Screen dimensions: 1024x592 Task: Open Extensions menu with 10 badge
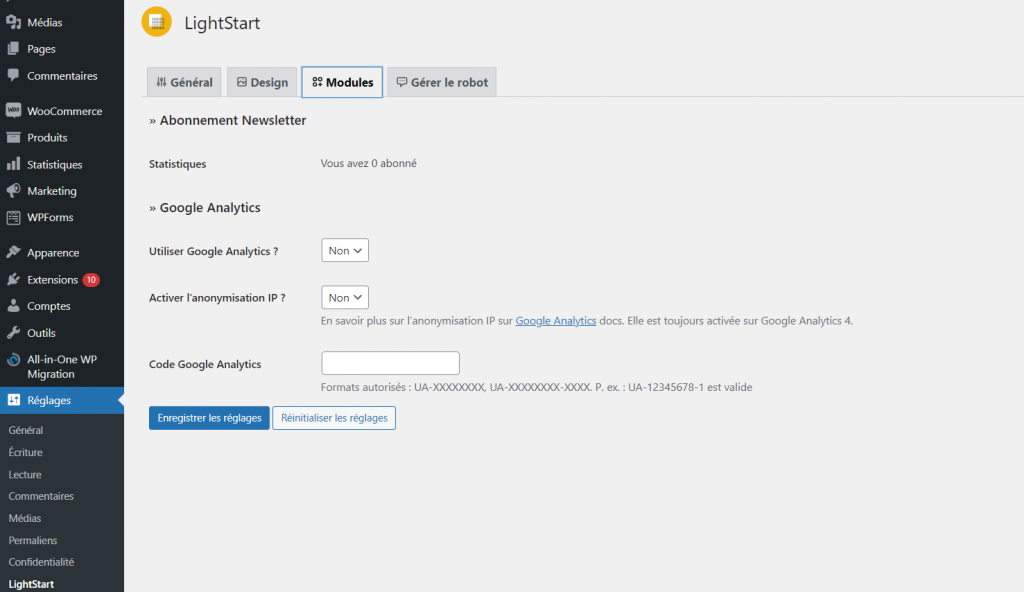coord(53,280)
